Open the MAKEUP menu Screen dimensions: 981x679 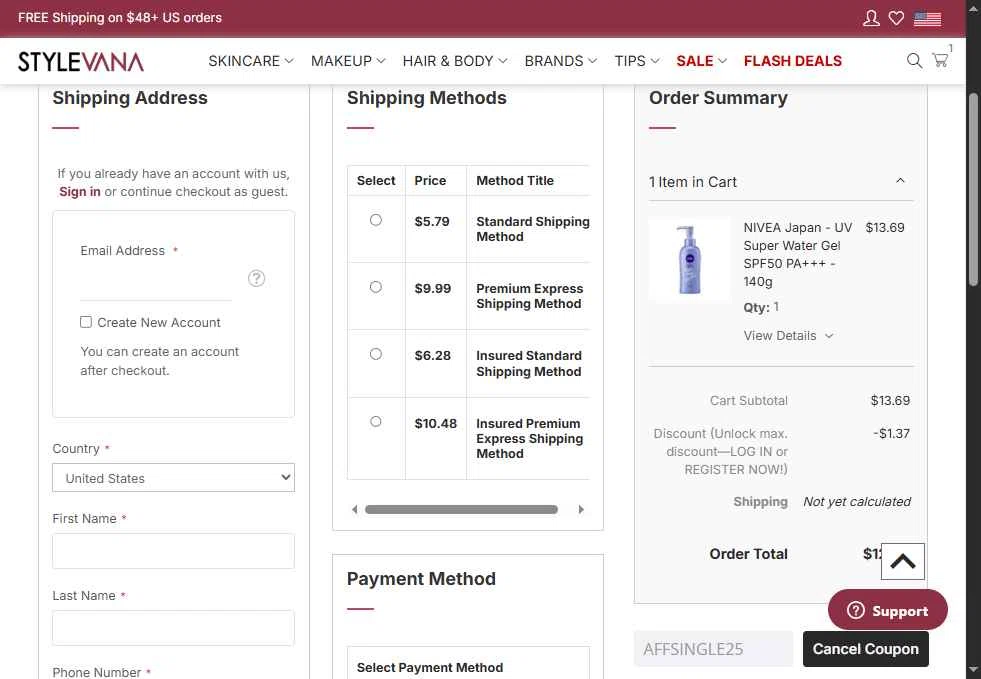348,61
